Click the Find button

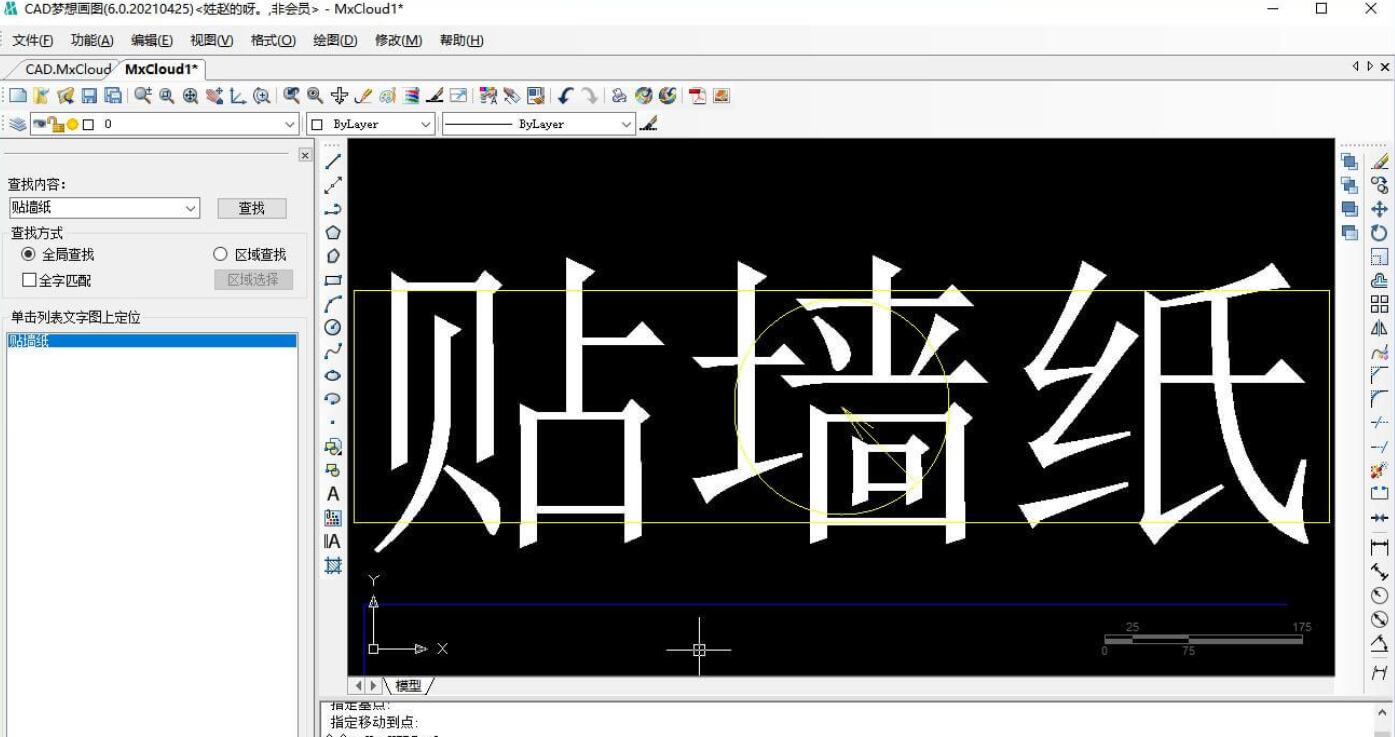point(252,208)
